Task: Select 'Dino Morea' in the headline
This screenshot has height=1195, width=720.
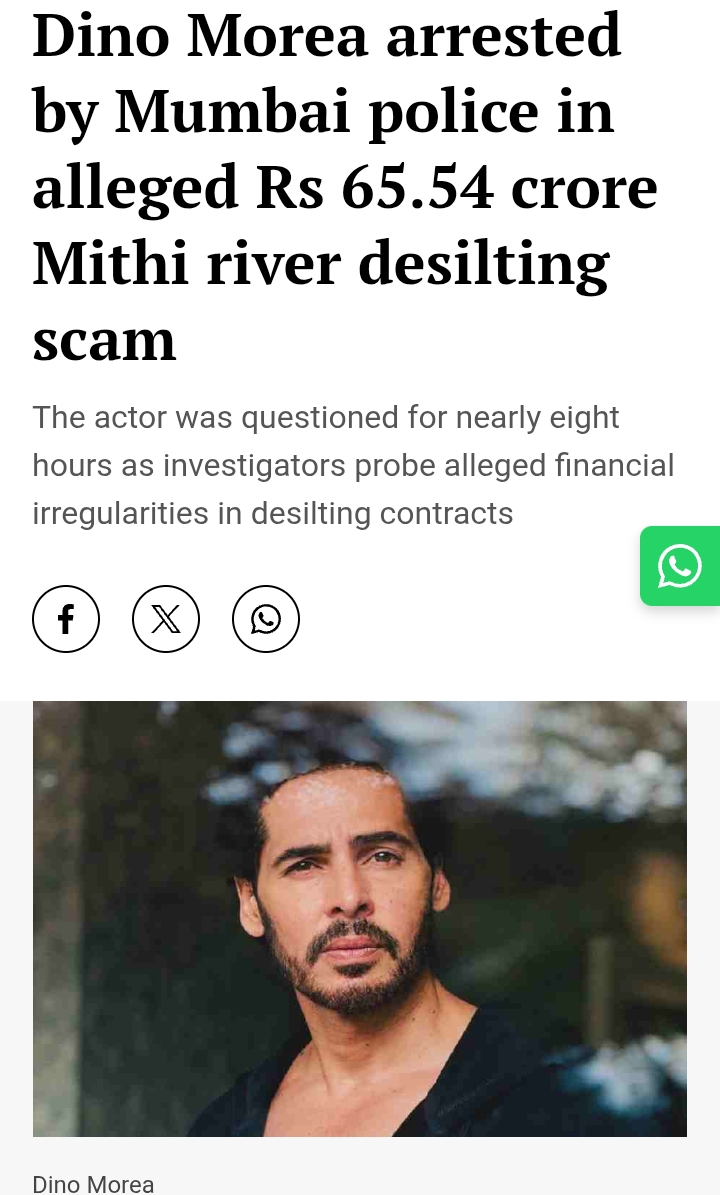Action: (x=200, y=36)
